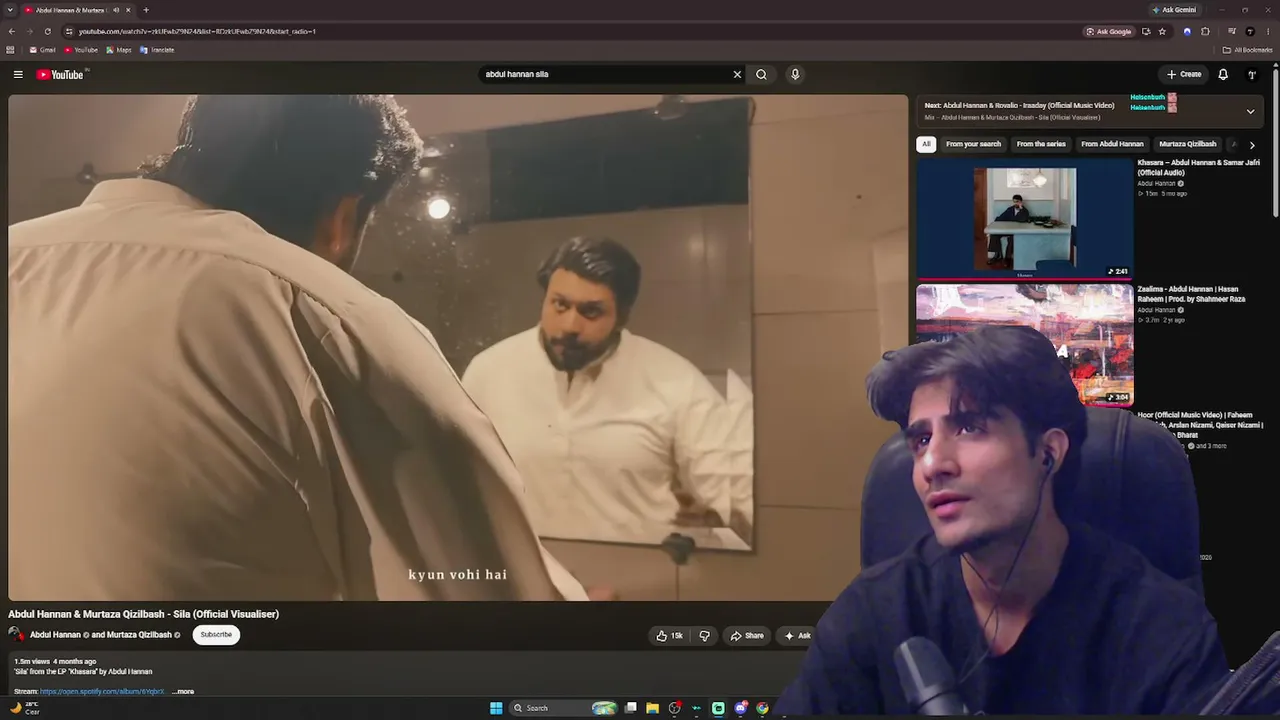Select the From the series chip
The height and width of the screenshot is (720, 1280).
(x=1041, y=144)
